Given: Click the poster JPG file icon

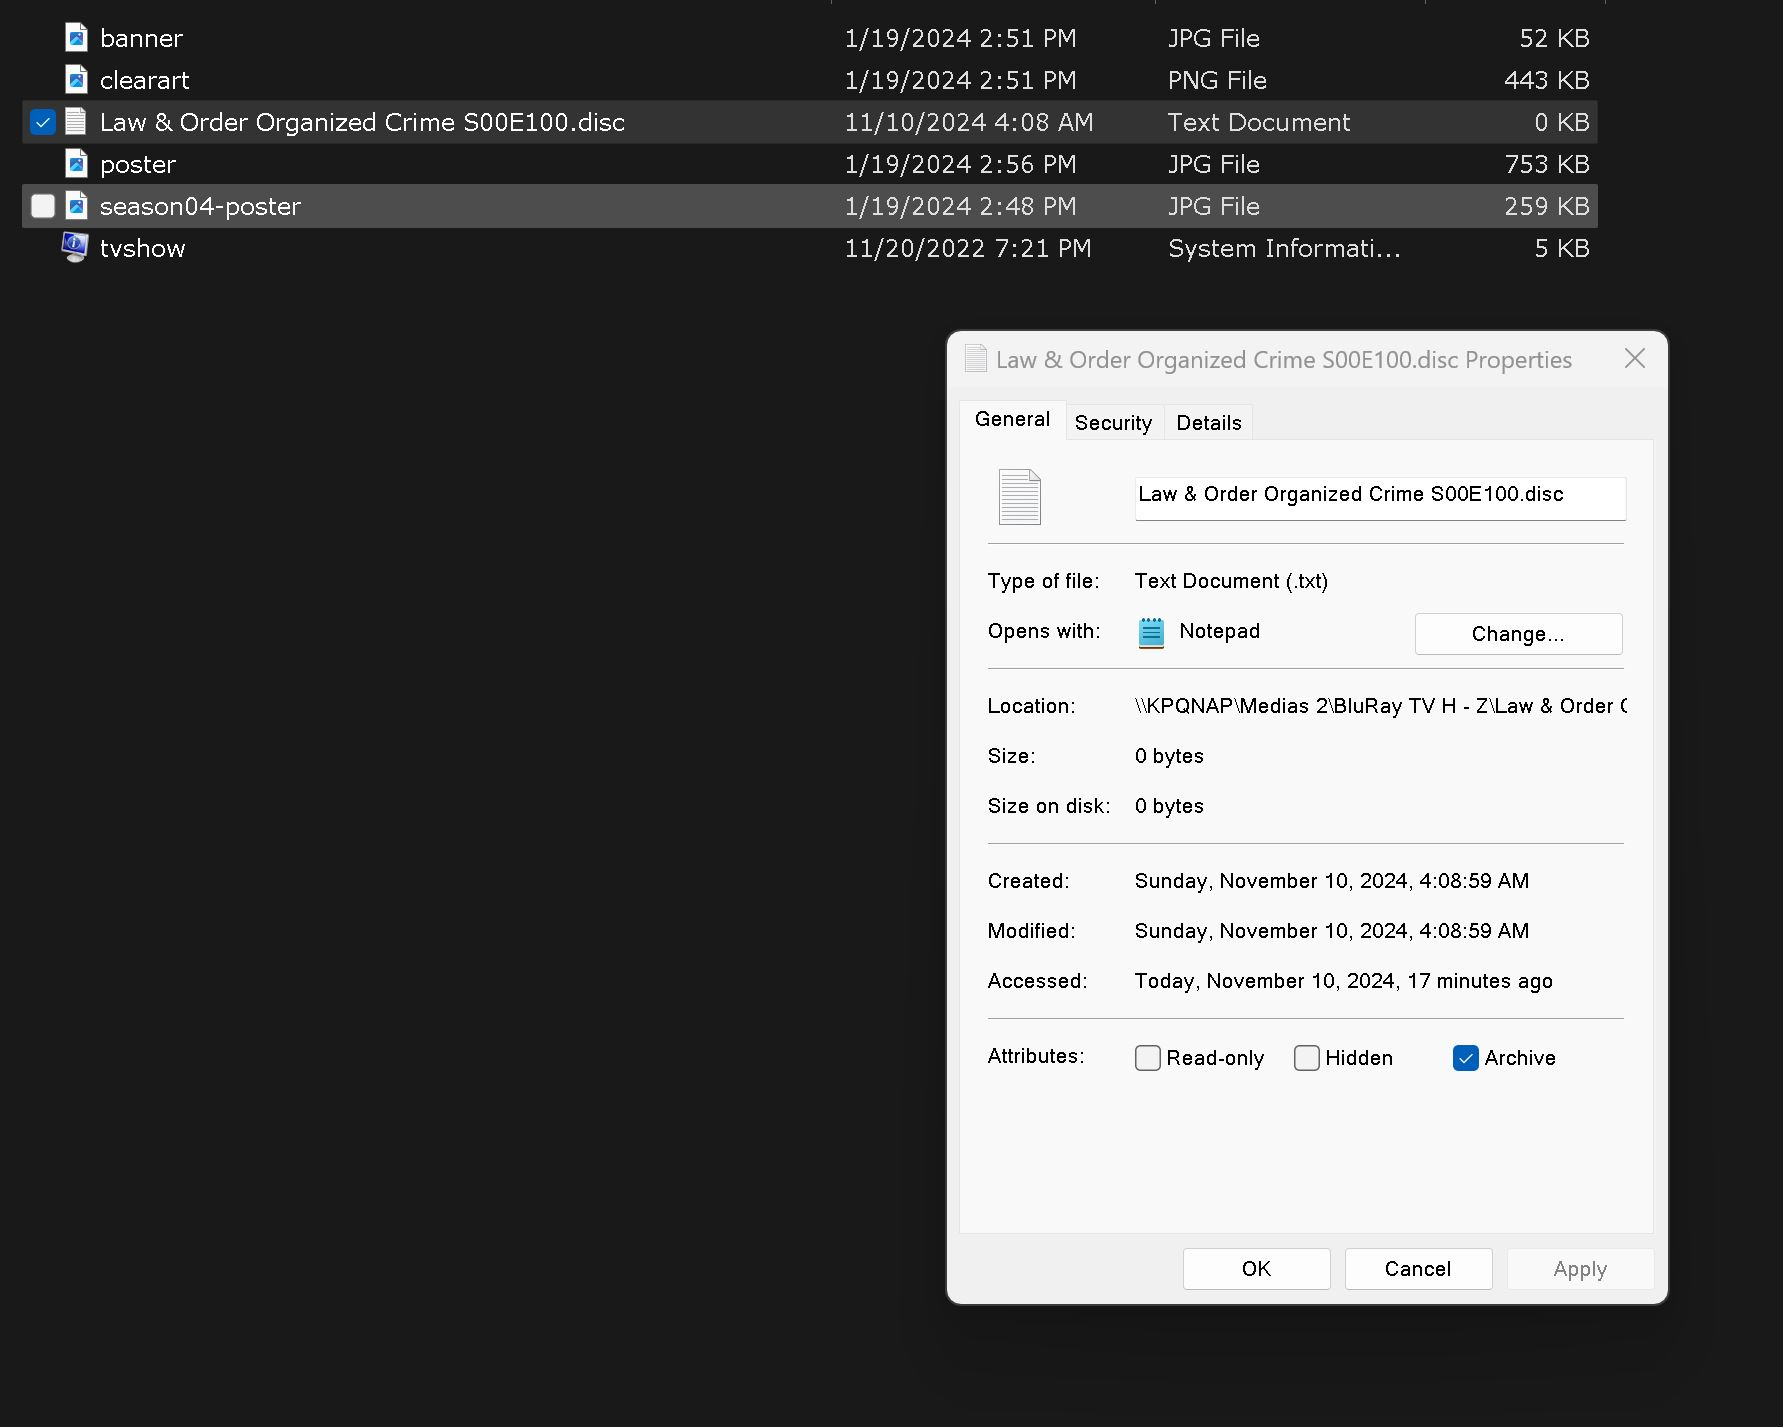Looking at the screenshot, I should 76,164.
